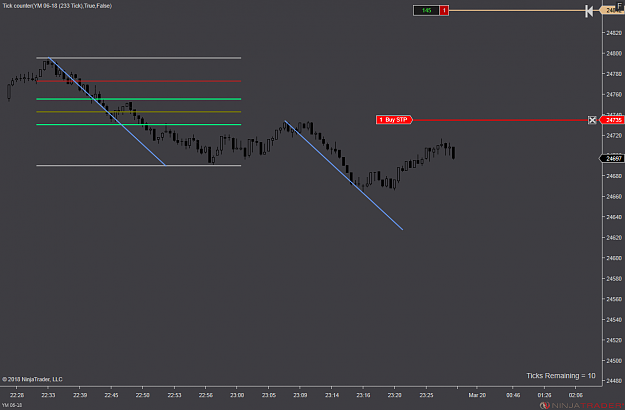Click the 23:16 time axis label
Viewport: 625px width, 410px height.
[363, 395]
